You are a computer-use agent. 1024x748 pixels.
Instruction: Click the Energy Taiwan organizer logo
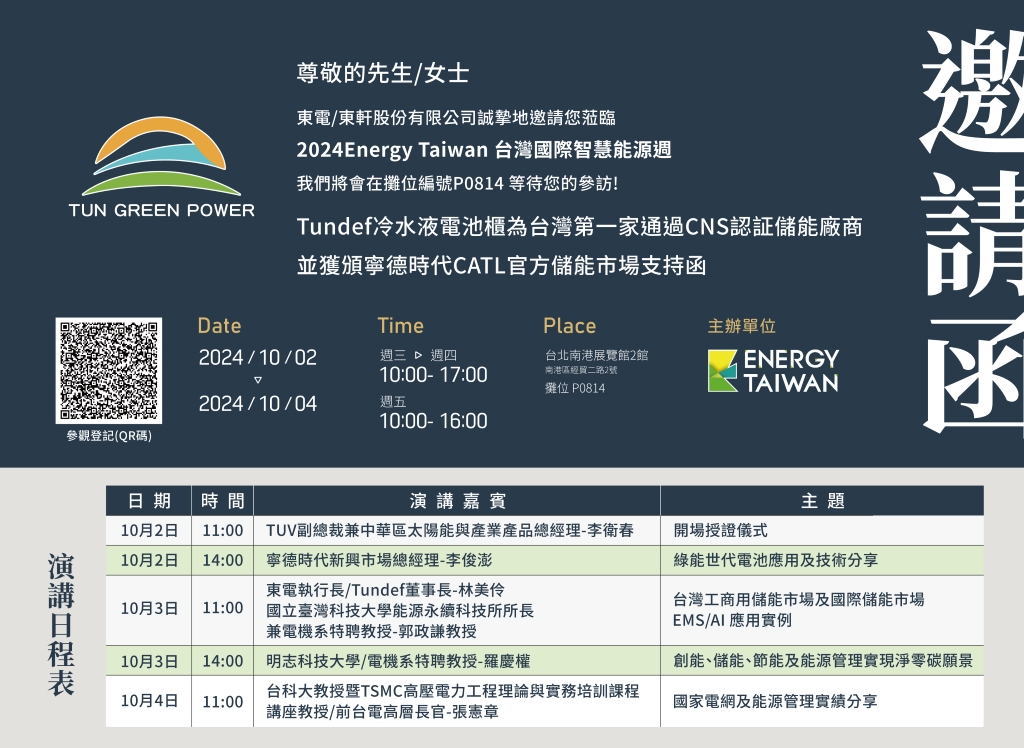click(773, 370)
